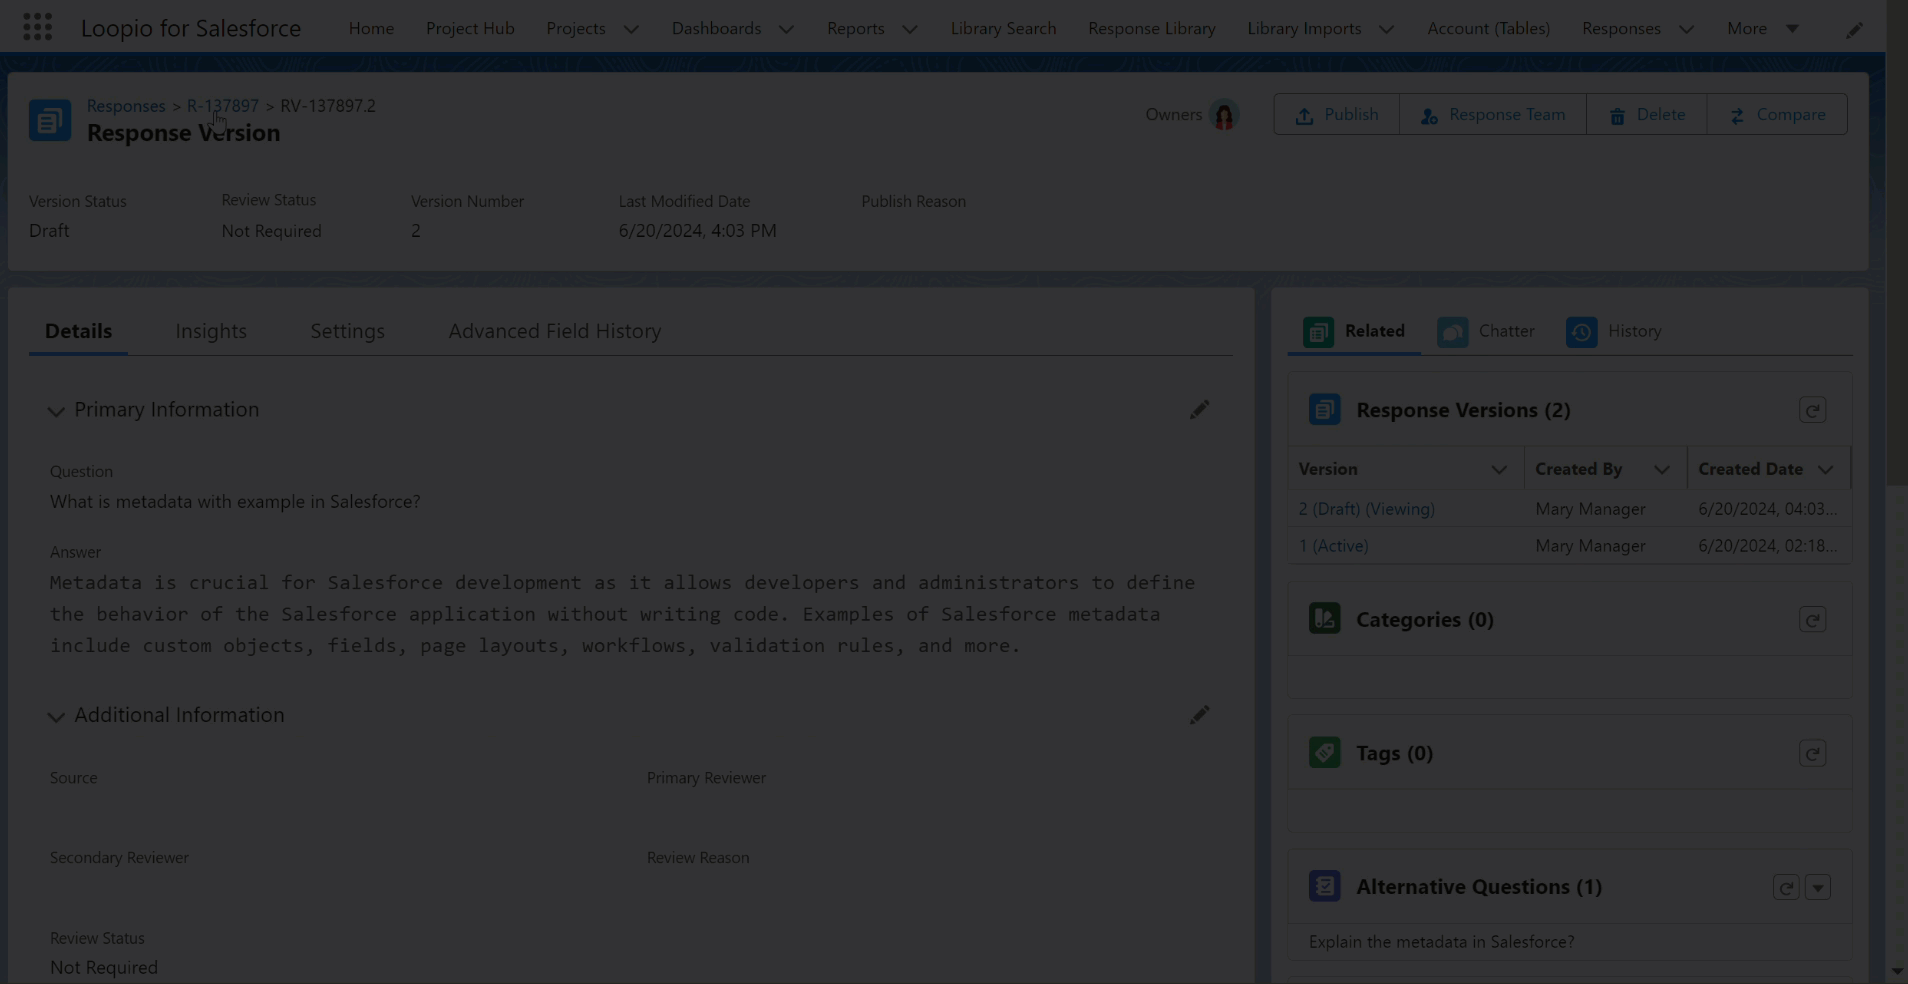Refresh the Alternative Questions list
This screenshot has width=1908, height=984.
coord(1786,887)
